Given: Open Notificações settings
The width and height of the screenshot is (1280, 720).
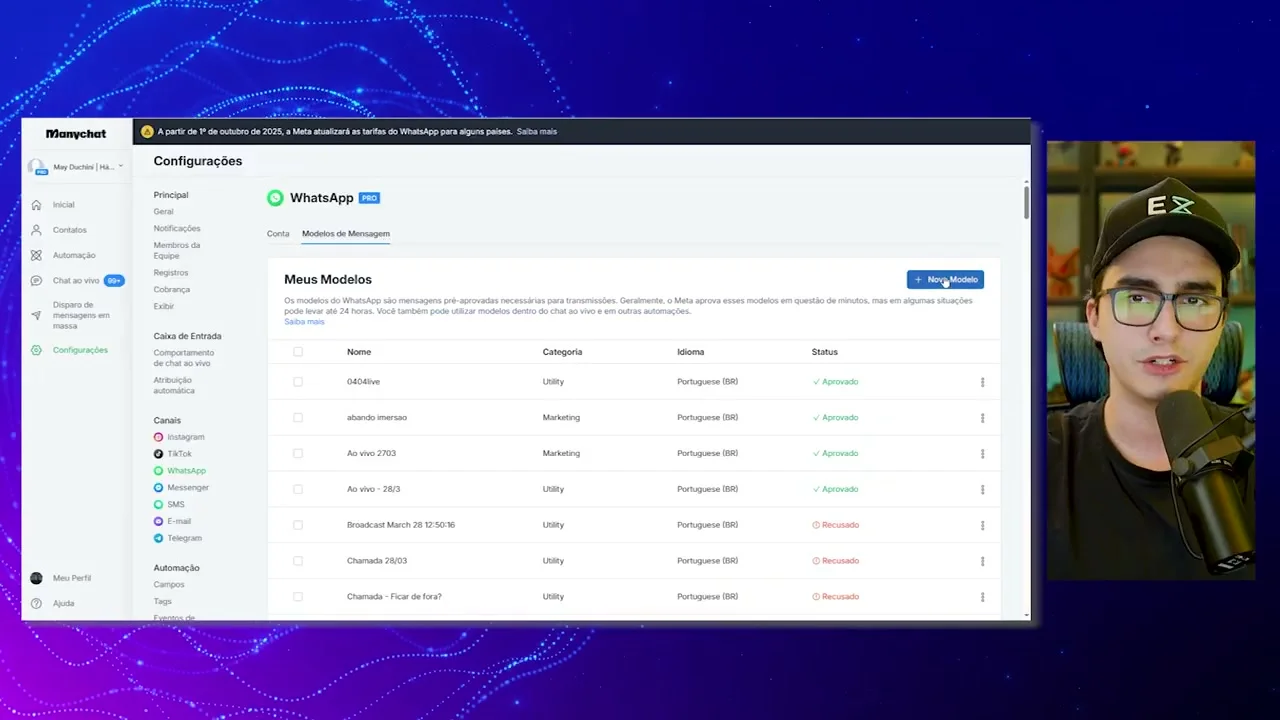Looking at the screenshot, I should pyautogui.click(x=177, y=229).
